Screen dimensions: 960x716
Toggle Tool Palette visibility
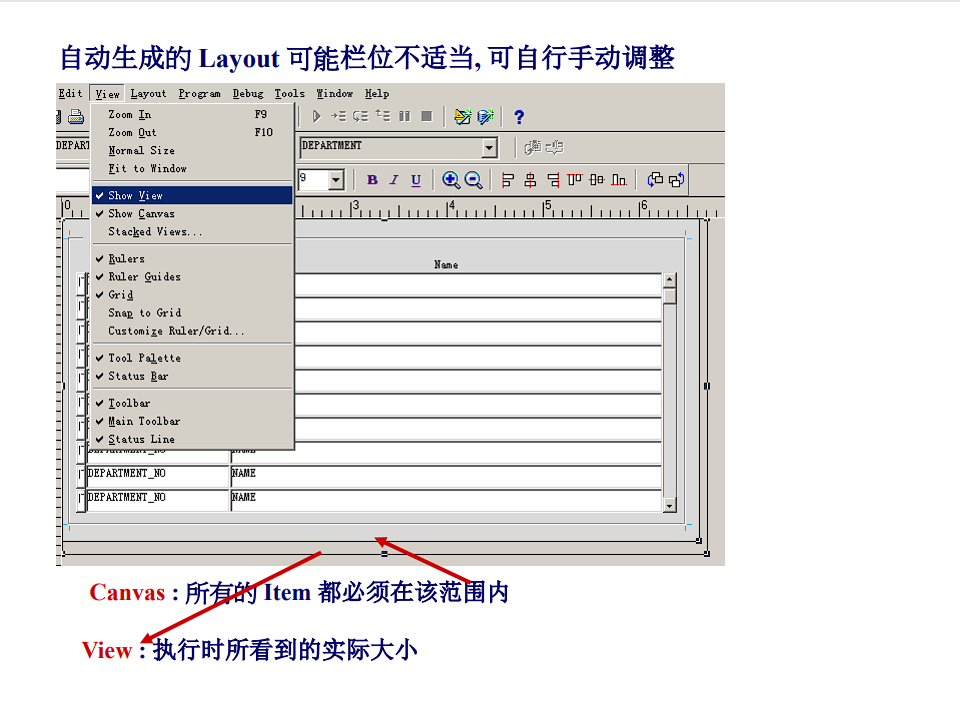192,358
